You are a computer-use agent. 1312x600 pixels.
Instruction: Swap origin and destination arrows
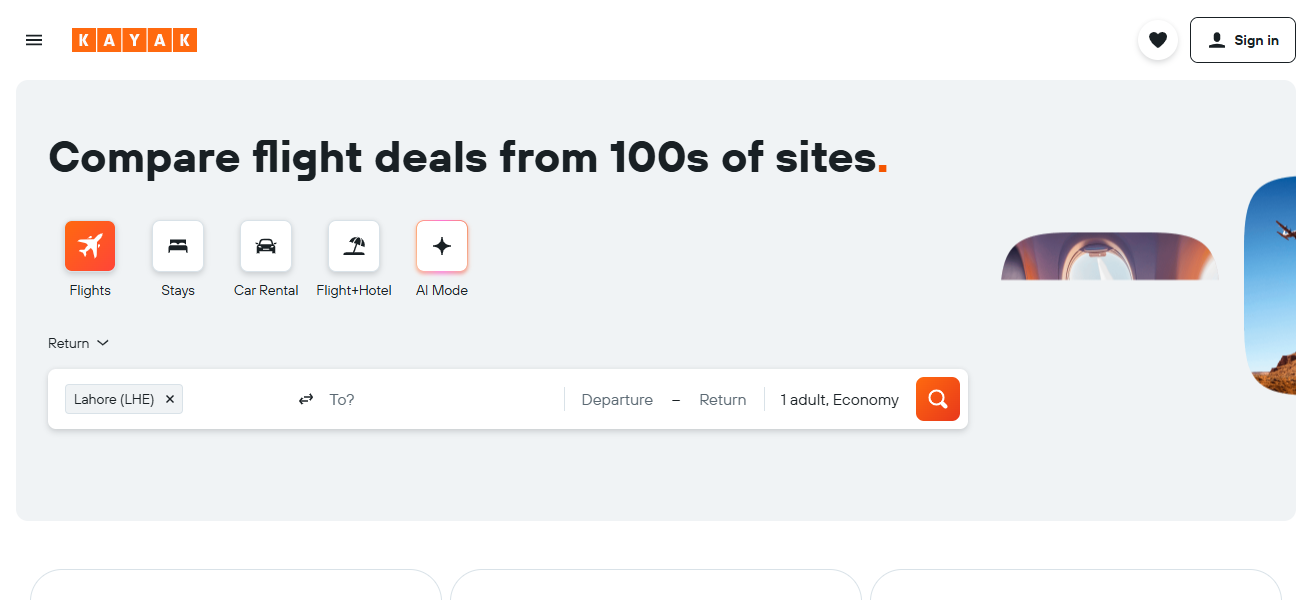306,400
